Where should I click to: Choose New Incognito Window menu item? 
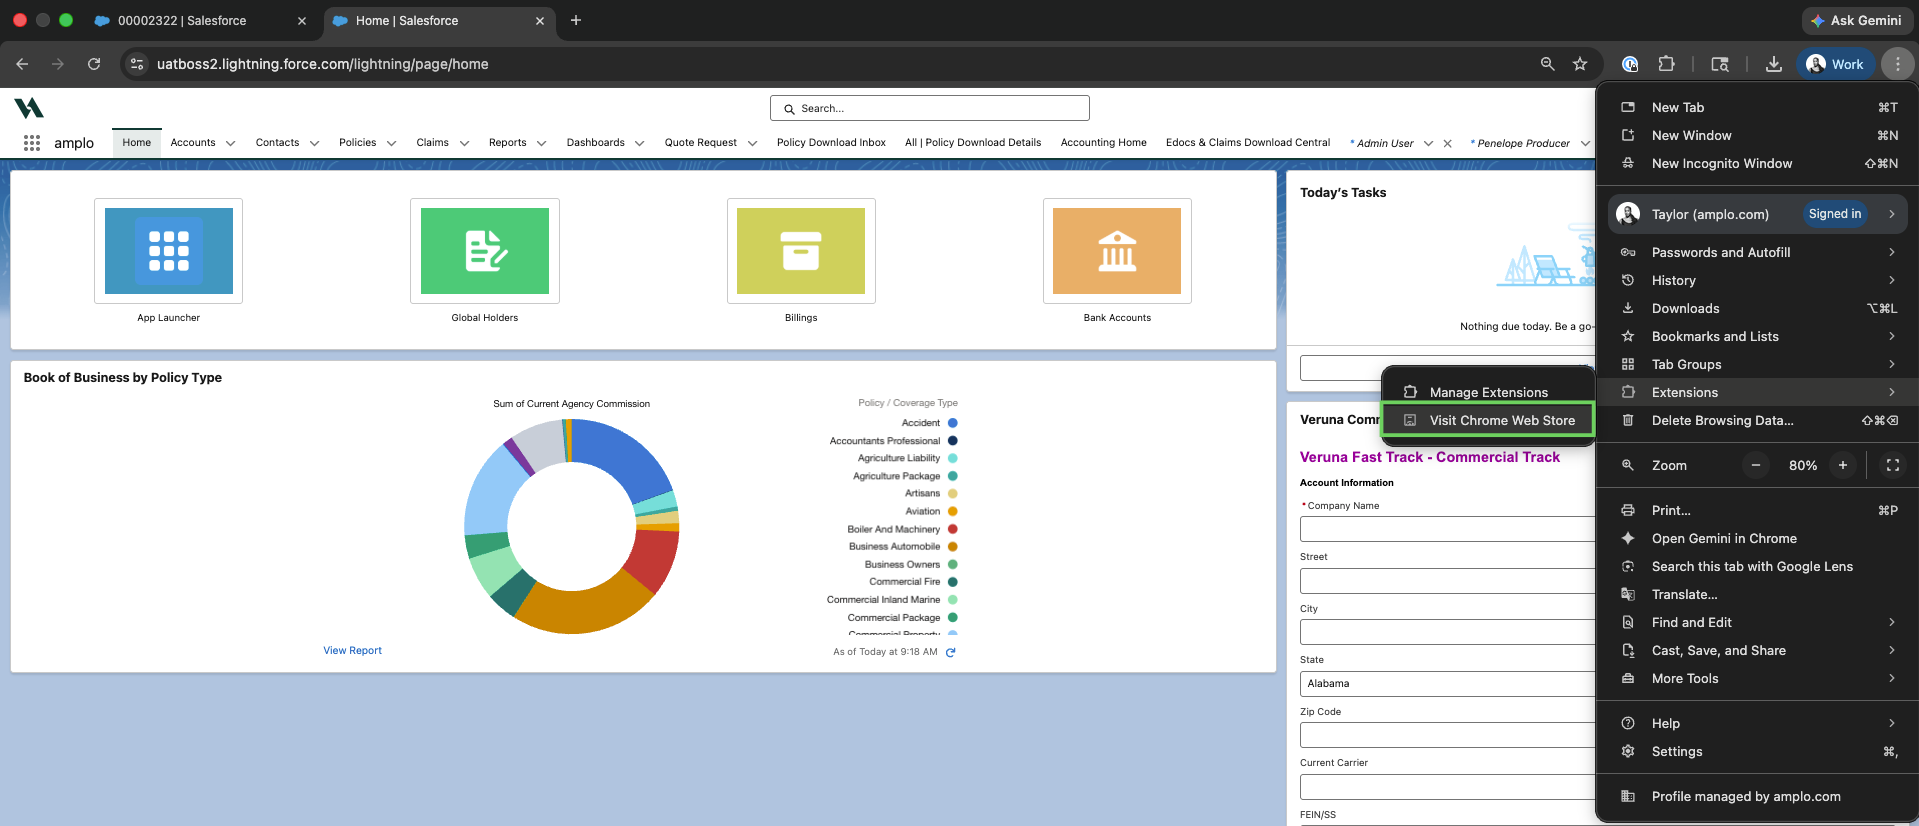pyautogui.click(x=1757, y=163)
